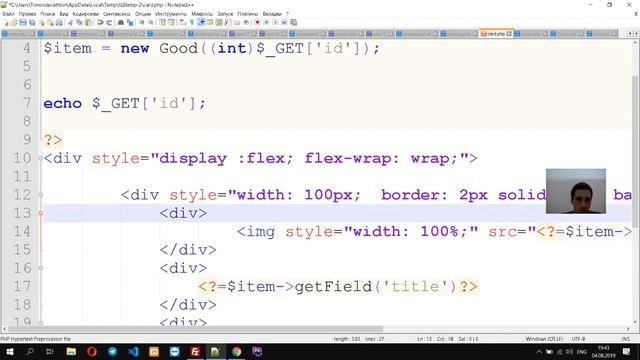This screenshot has width=640, height=360.
Task: Collapse the fold marker on line 13
Action: click(40, 213)
